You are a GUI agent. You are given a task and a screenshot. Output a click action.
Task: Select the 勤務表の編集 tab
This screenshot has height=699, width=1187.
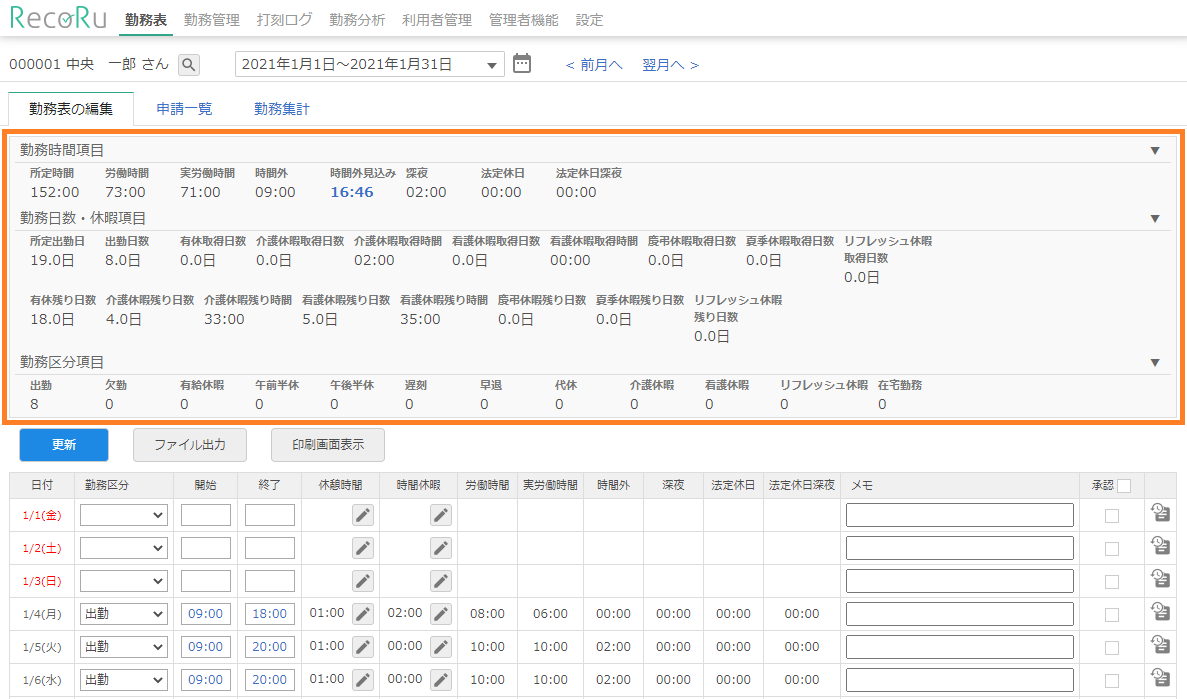(71, 109)
